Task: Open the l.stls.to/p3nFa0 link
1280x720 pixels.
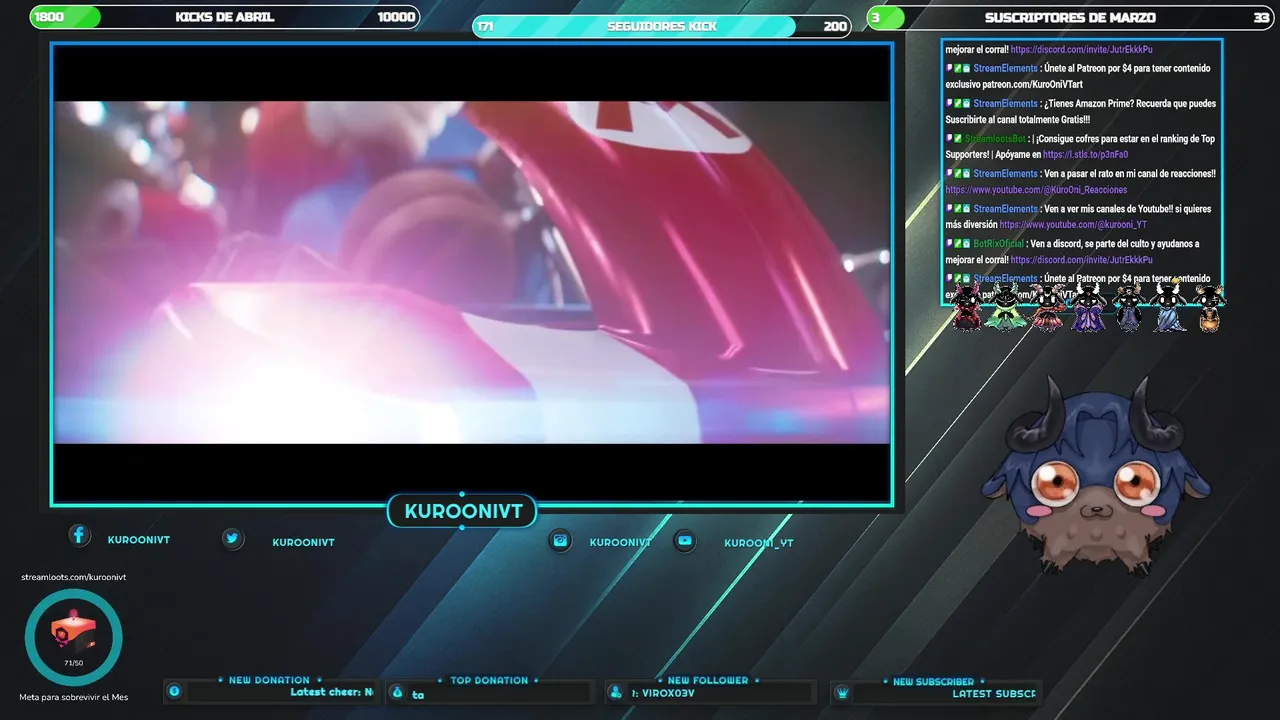Action: [1085, 155]
